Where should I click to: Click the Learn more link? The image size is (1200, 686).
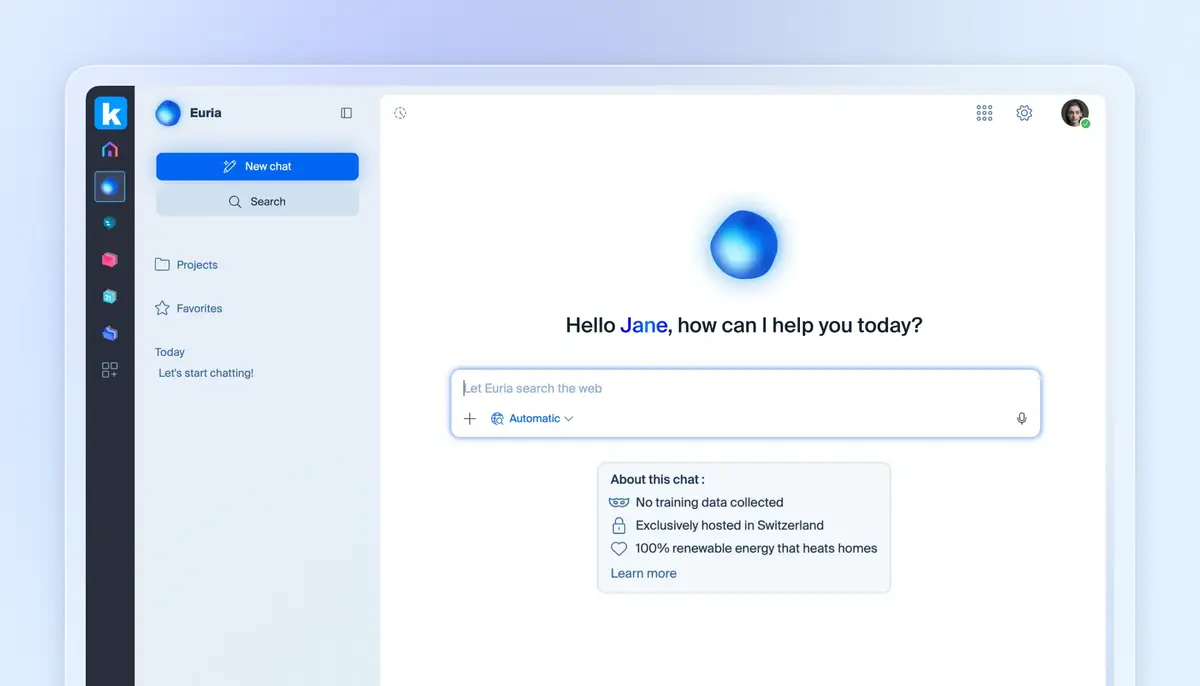tap(643, 574)
